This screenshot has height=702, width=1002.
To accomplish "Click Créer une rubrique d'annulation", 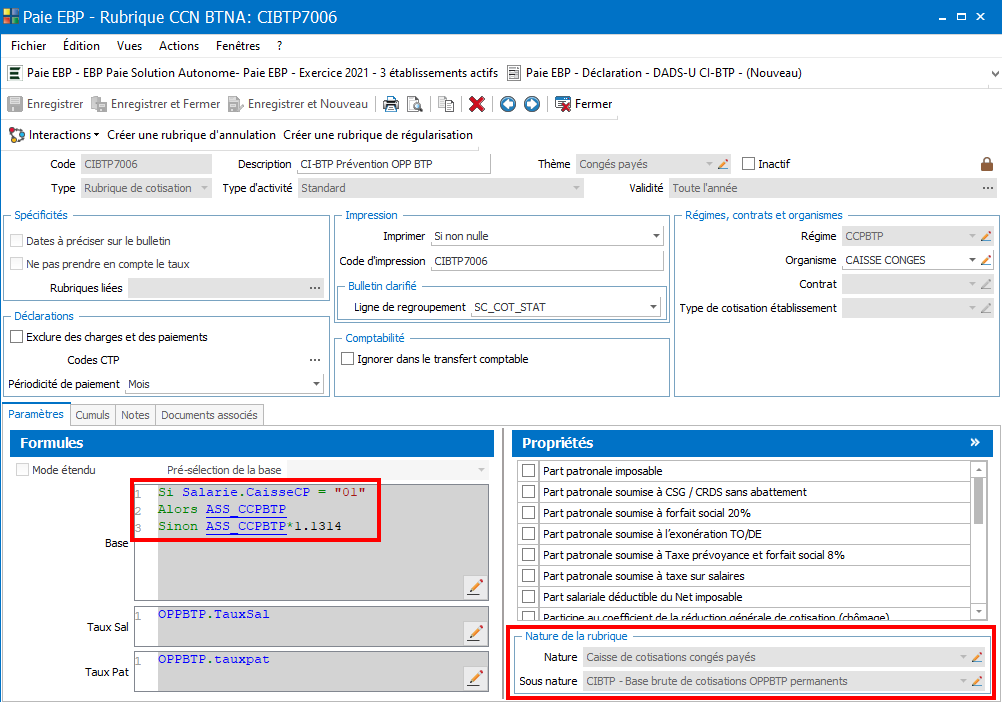I will click(x=191, y=135).
